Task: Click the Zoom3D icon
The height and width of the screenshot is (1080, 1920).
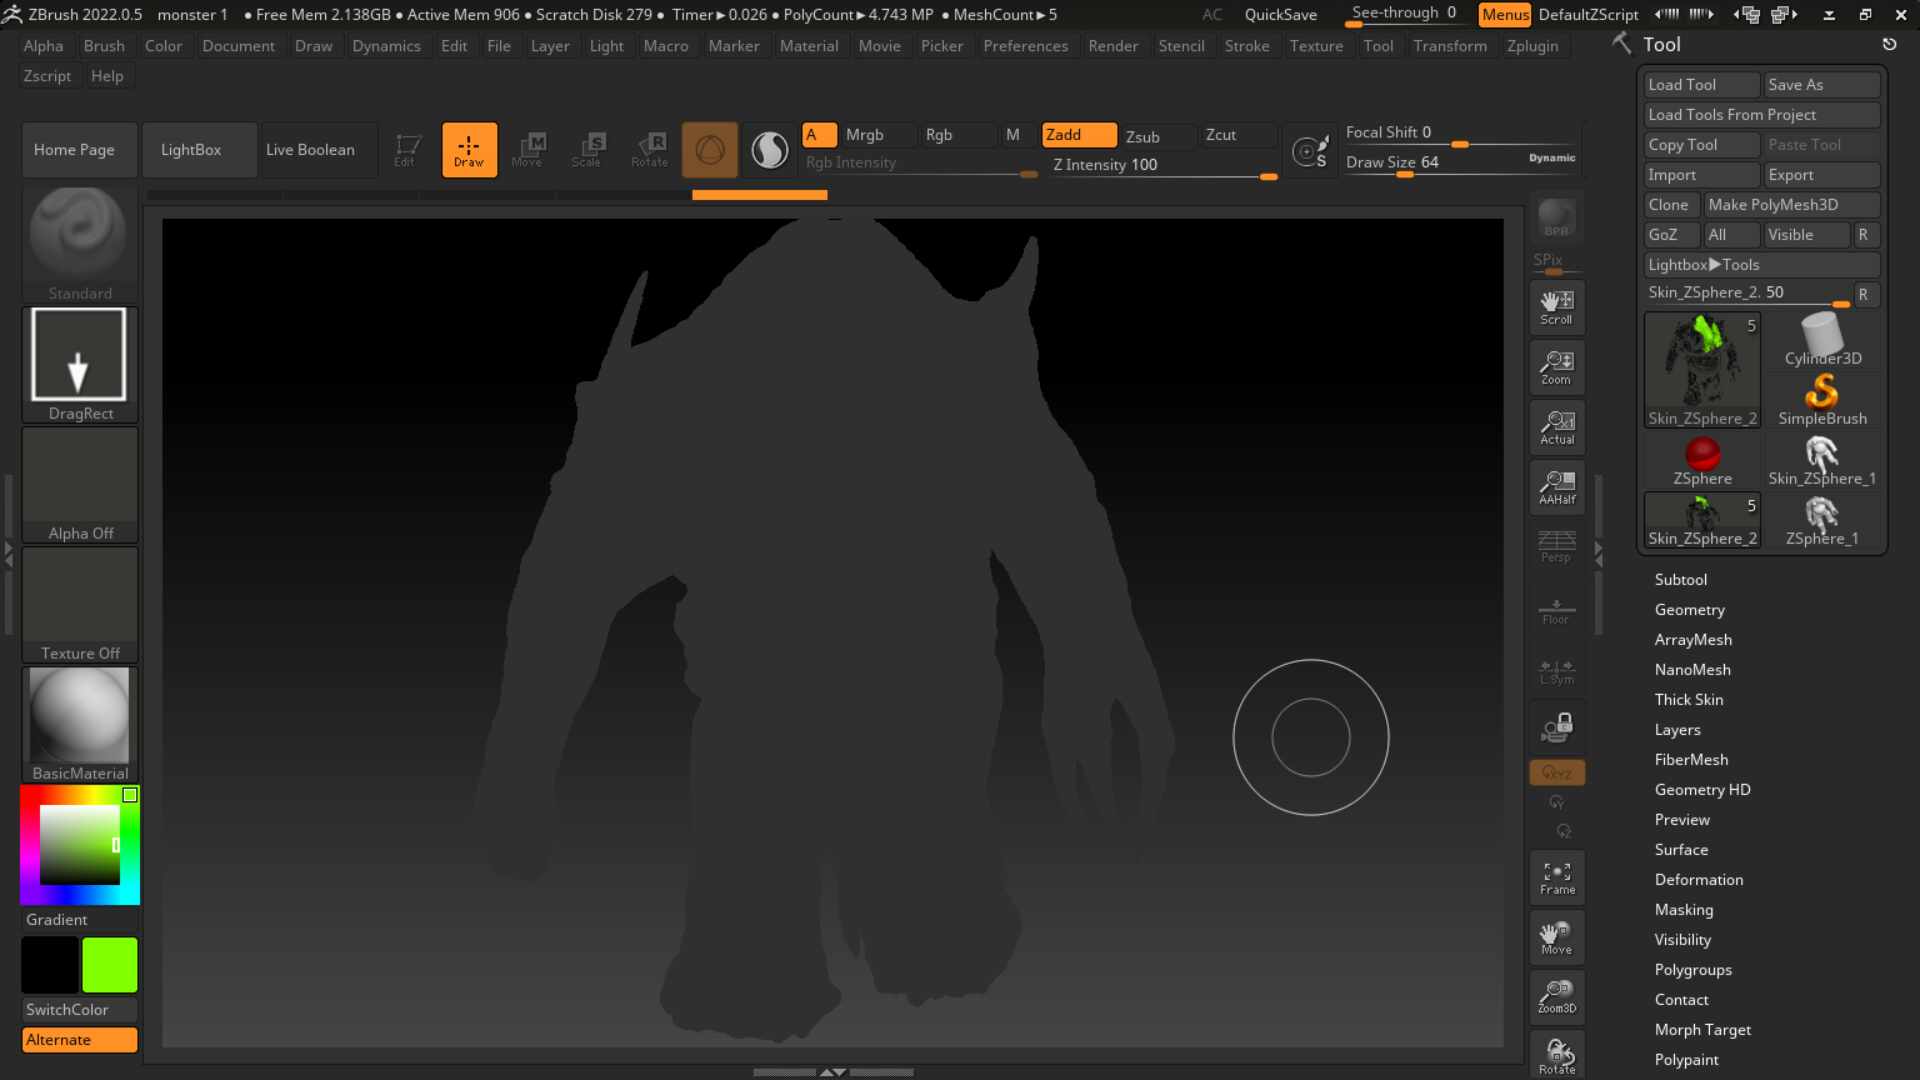Action: pos(1557,998)
